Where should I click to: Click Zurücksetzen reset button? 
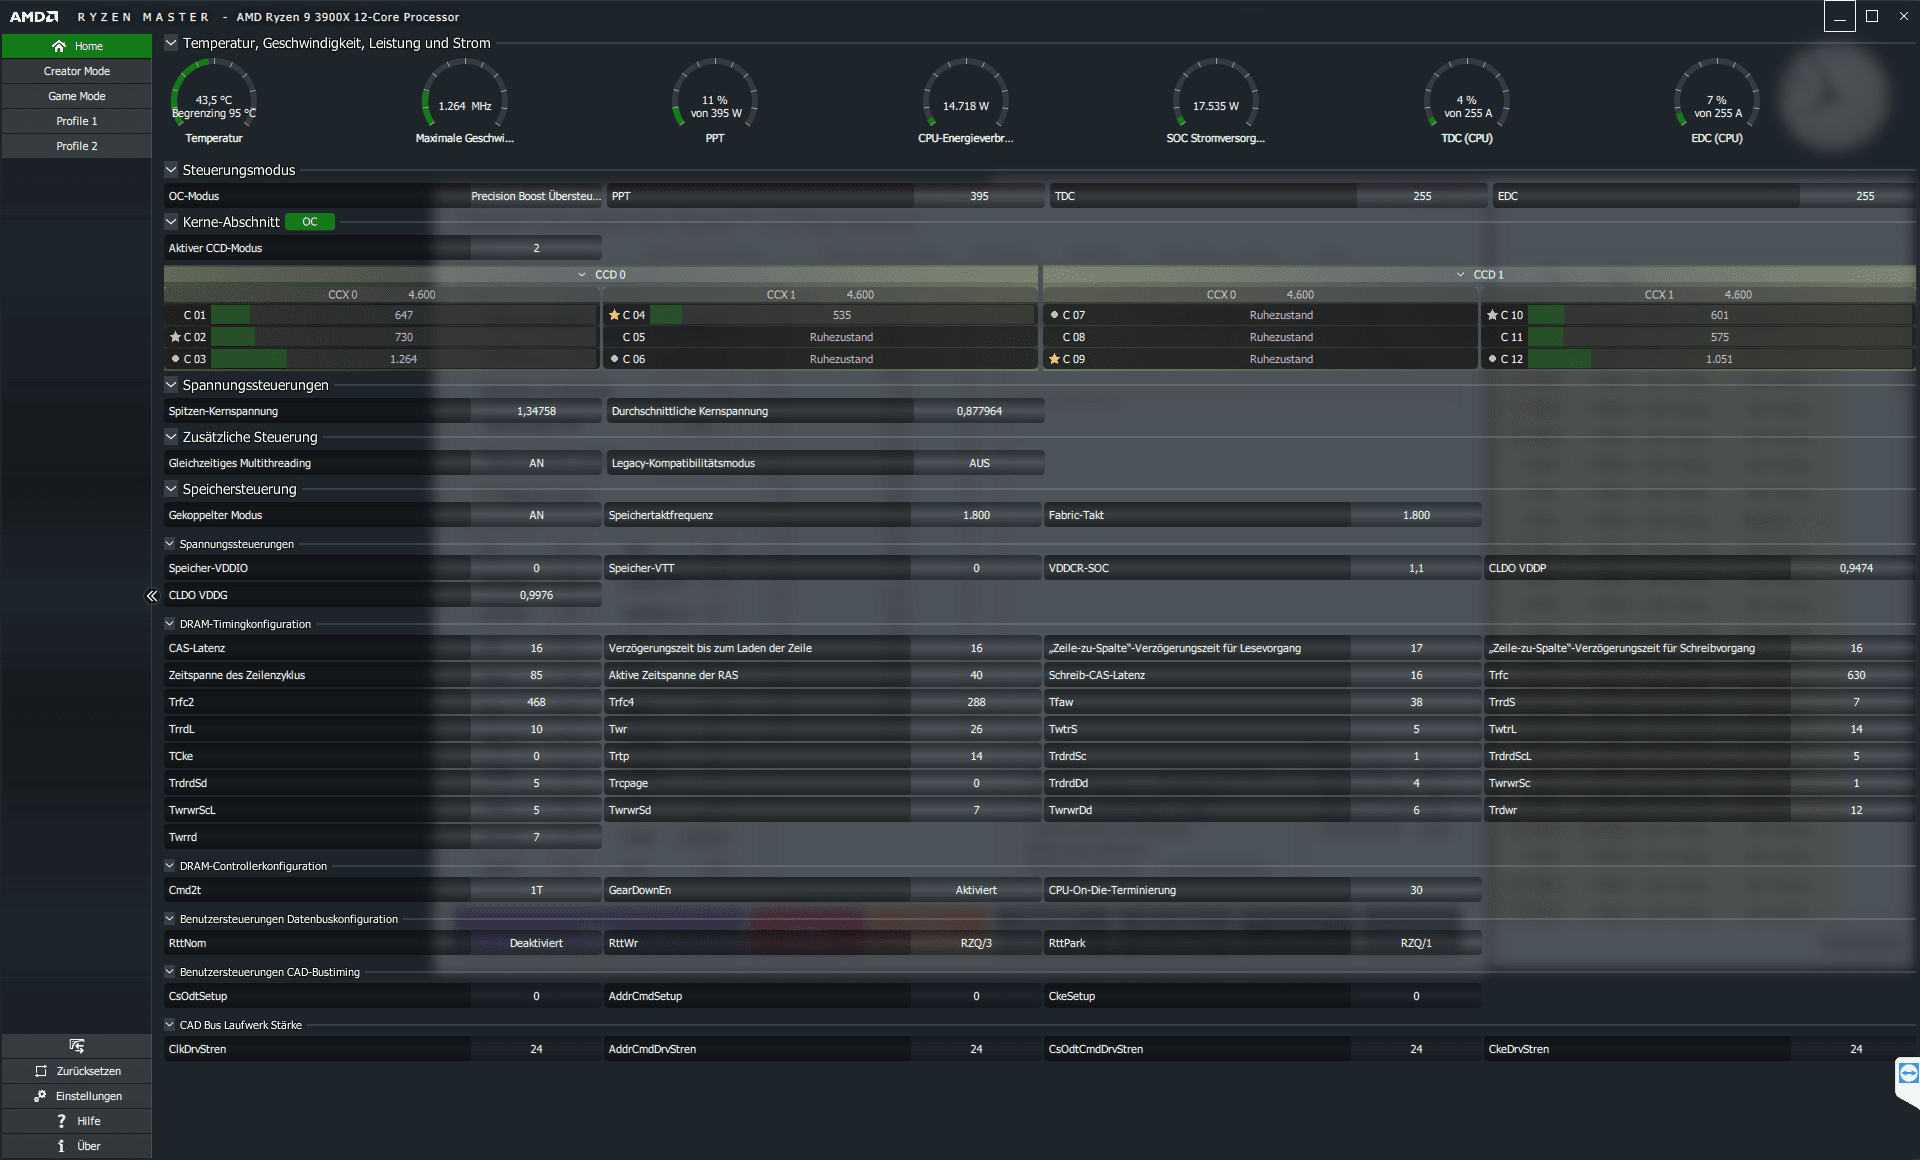(x=77, y=1071)
